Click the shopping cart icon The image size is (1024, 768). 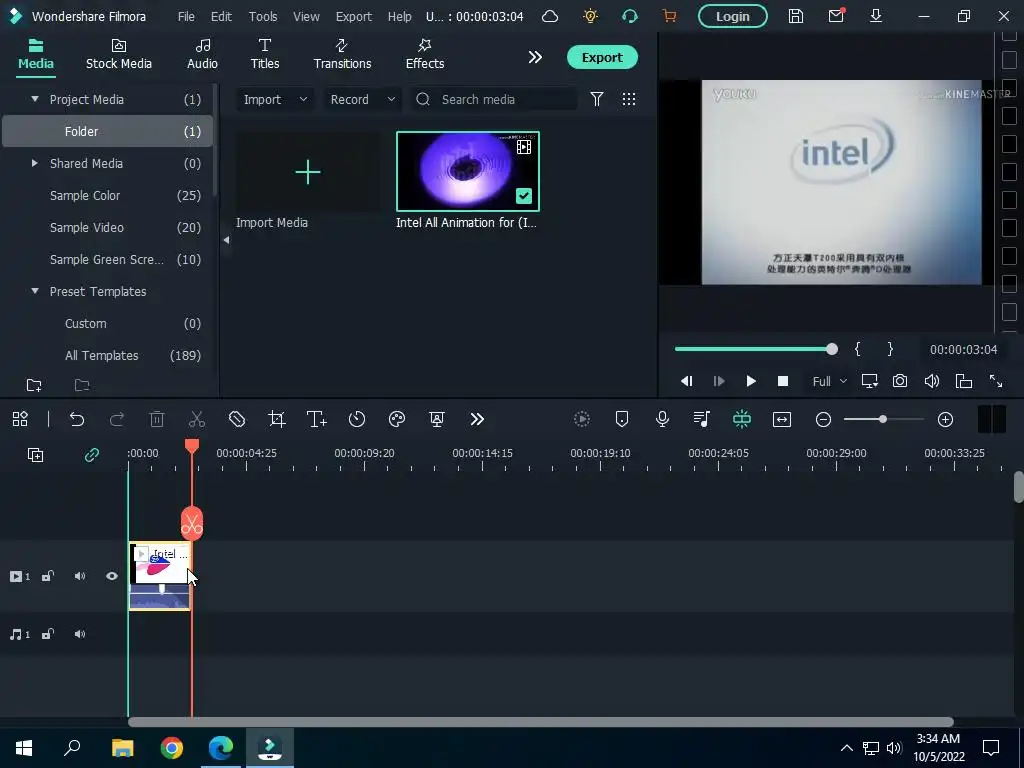coord(669,16)
